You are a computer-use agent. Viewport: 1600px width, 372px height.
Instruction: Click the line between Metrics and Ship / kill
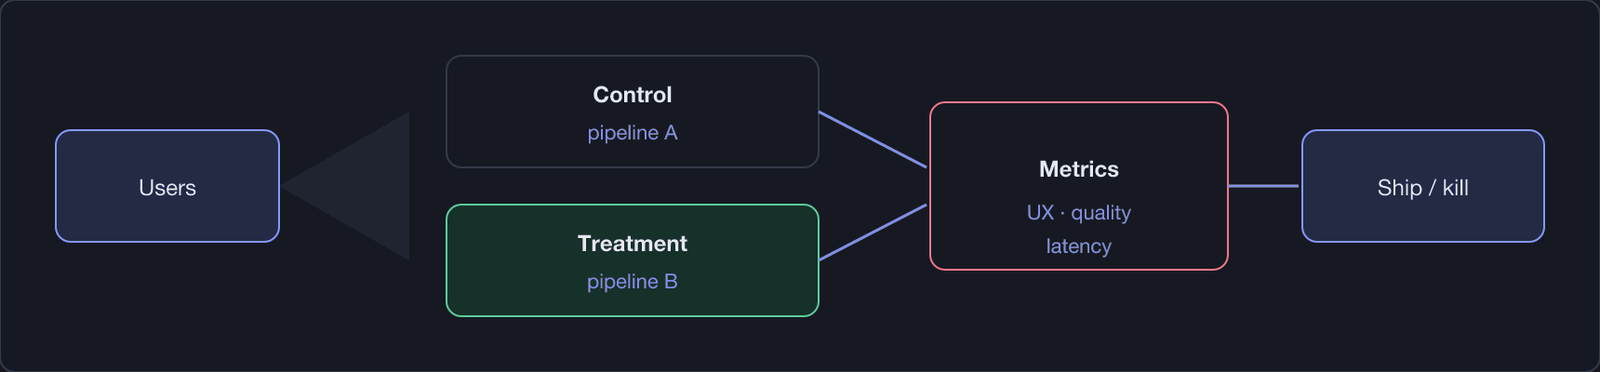pyautogui.click(x=1263, y=186)
